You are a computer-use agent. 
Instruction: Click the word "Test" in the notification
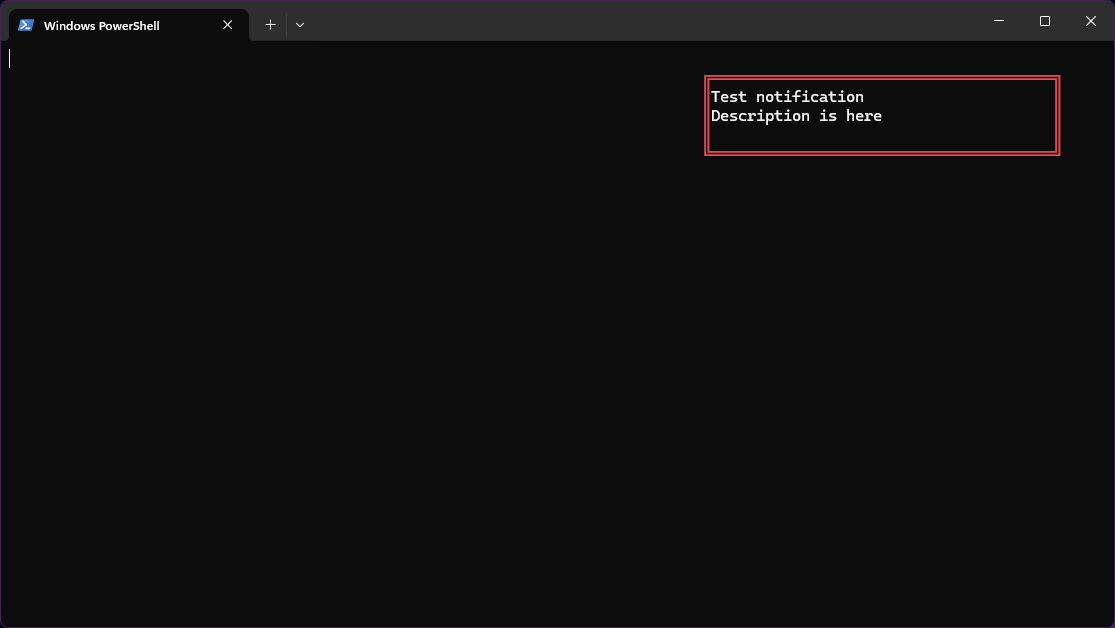[x=729, y=97]
